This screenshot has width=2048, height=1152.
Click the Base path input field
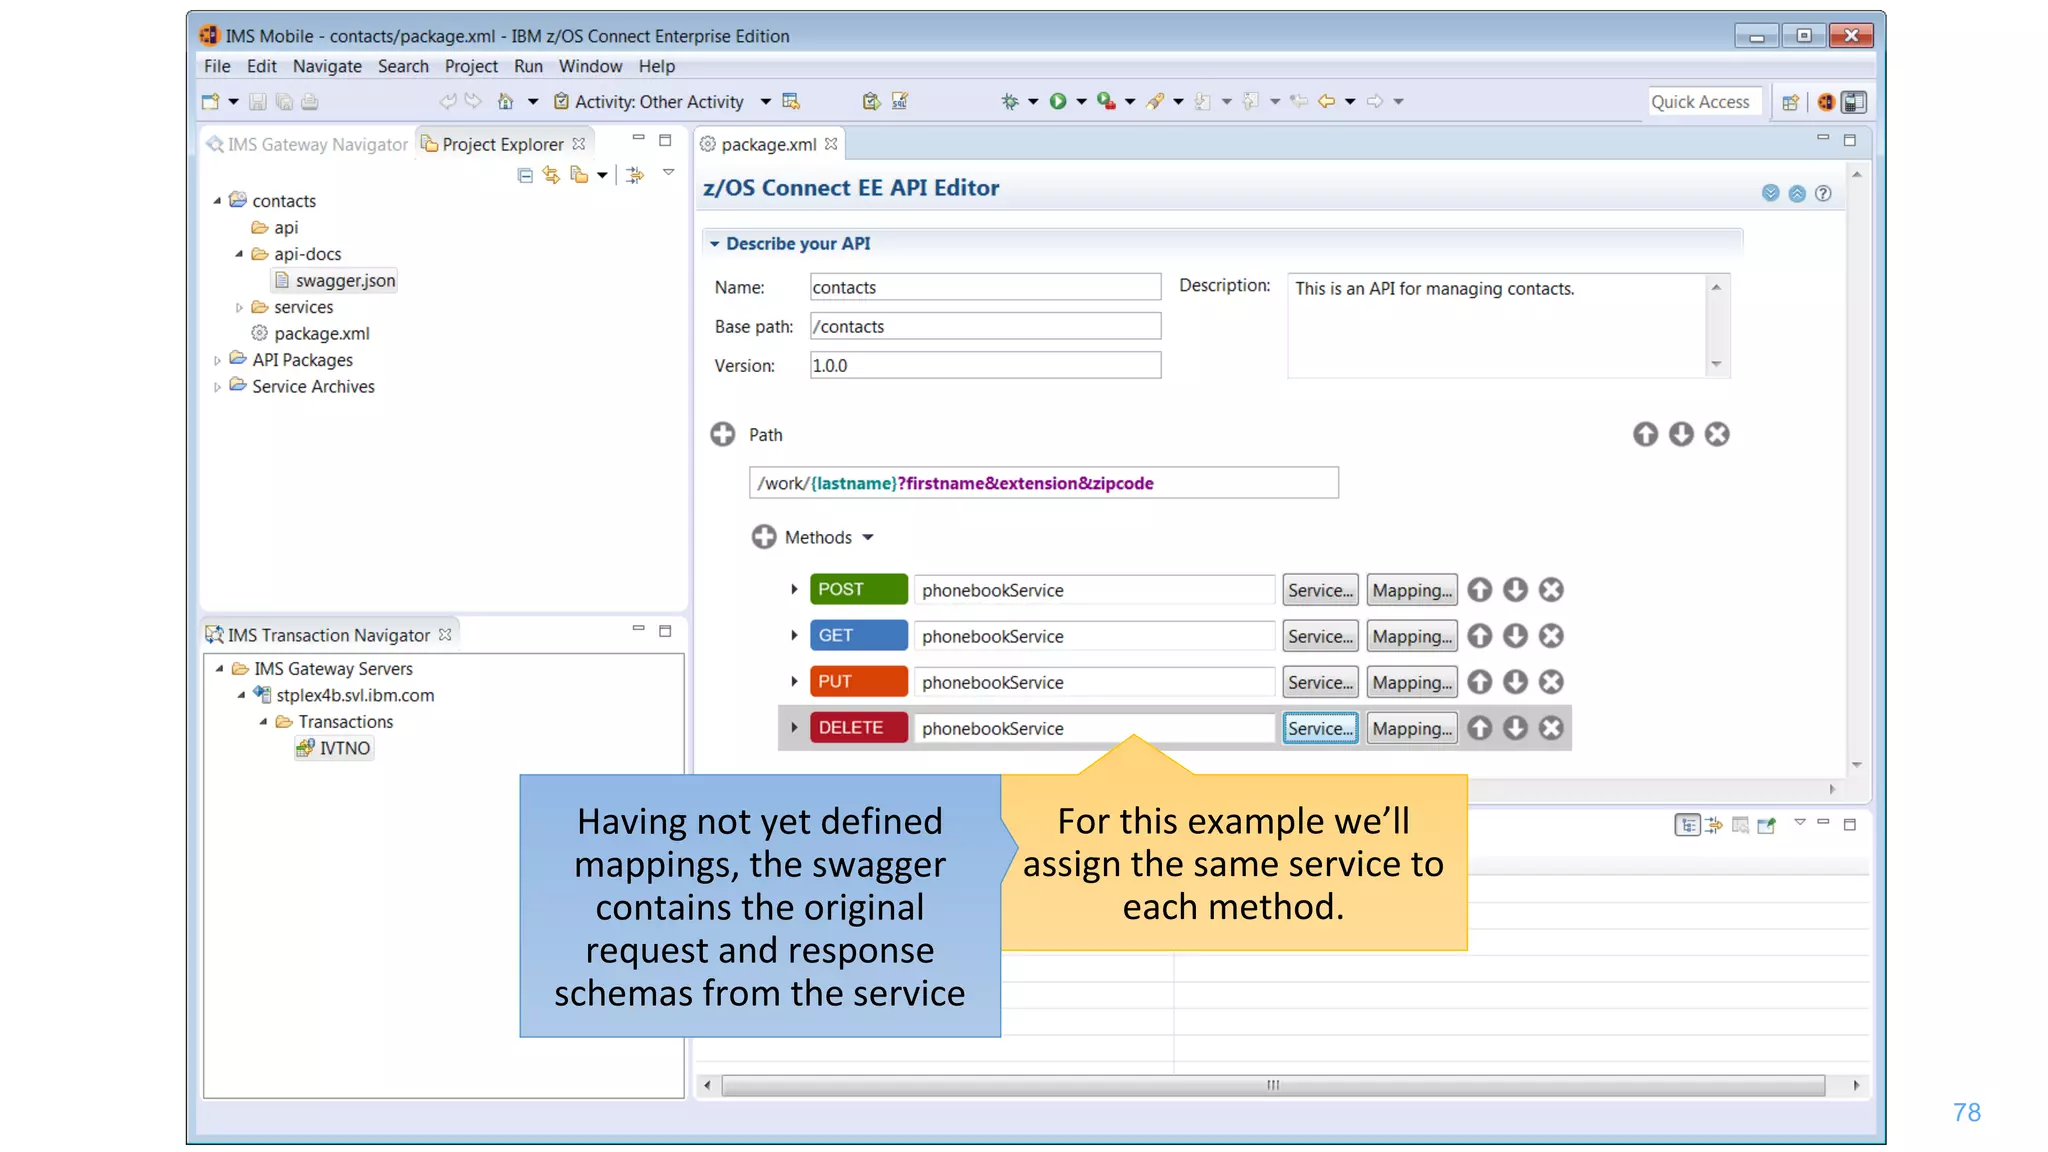[985, 326]
